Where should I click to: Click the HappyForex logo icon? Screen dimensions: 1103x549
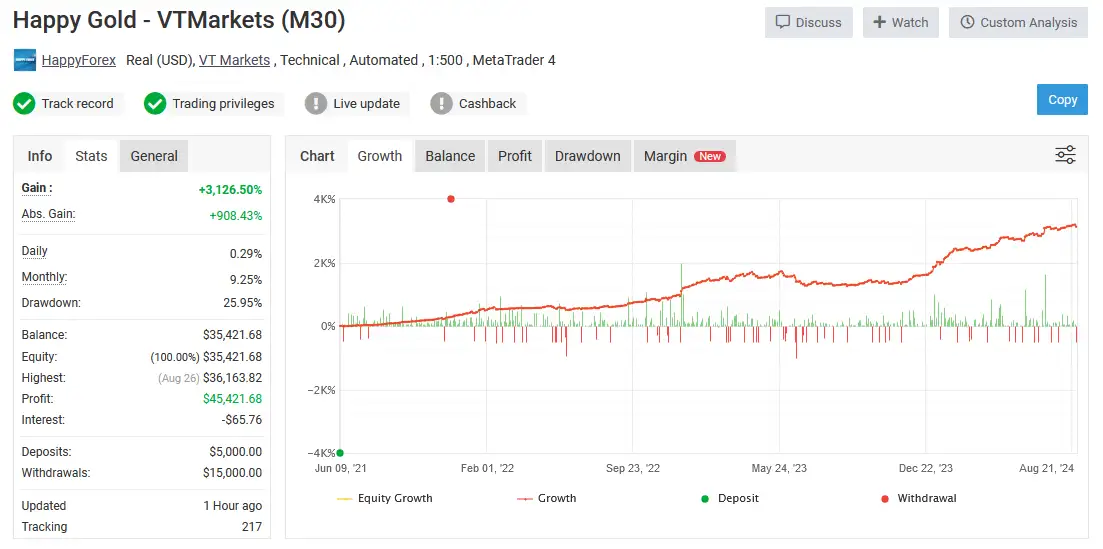pyautogui.click(x=25, y=60)
